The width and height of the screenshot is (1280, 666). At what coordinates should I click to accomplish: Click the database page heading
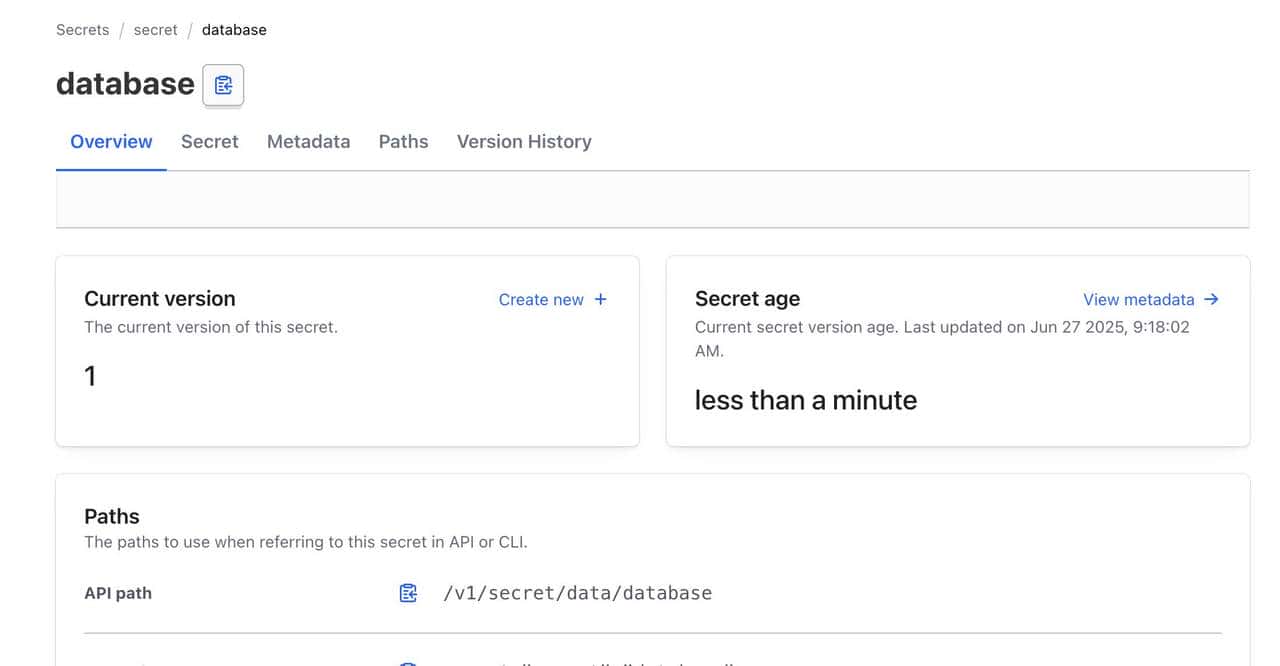[x=125, y=84]
